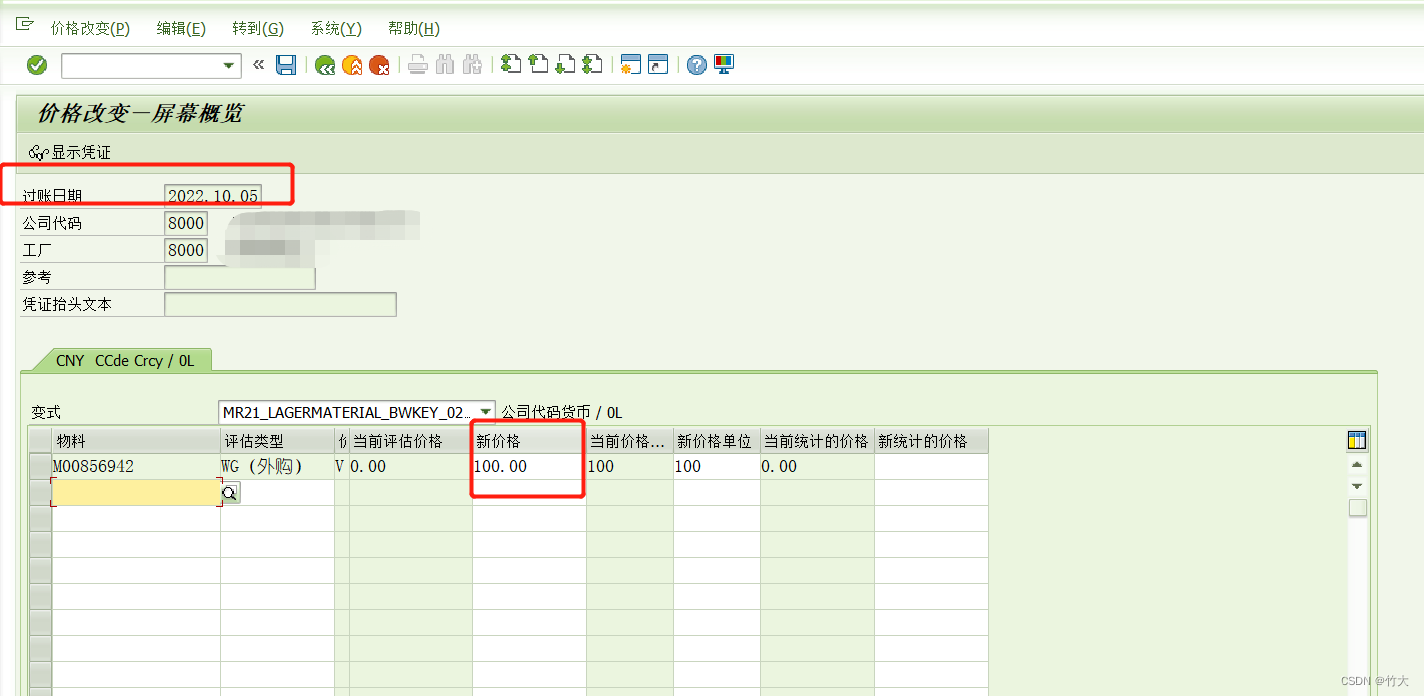Click the green Back icon
The image size is (1424, 696).
click(323, 64)
